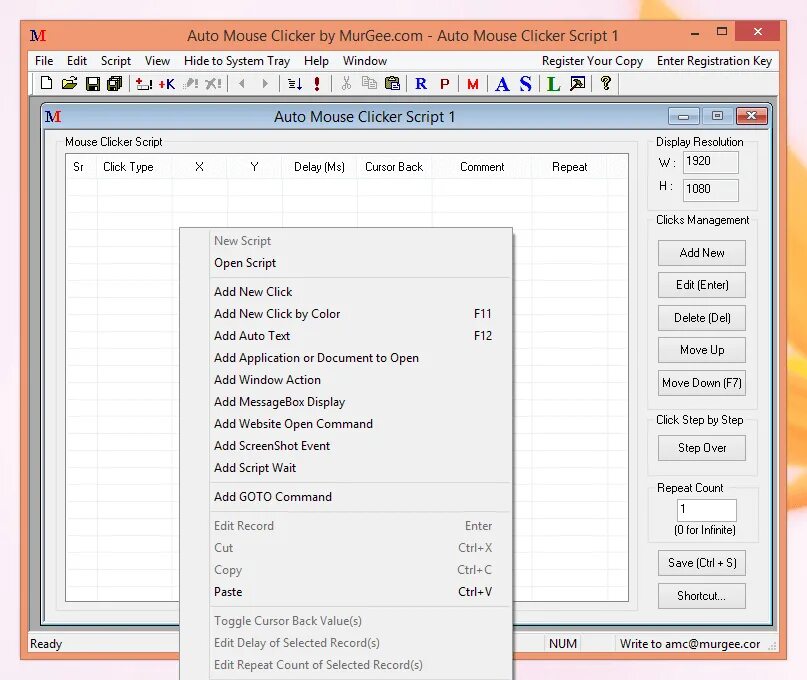Click the blue A toolbar icon
Image resolution: width=807 pixels, height=680 pixels.
click(x=502, y=84)
